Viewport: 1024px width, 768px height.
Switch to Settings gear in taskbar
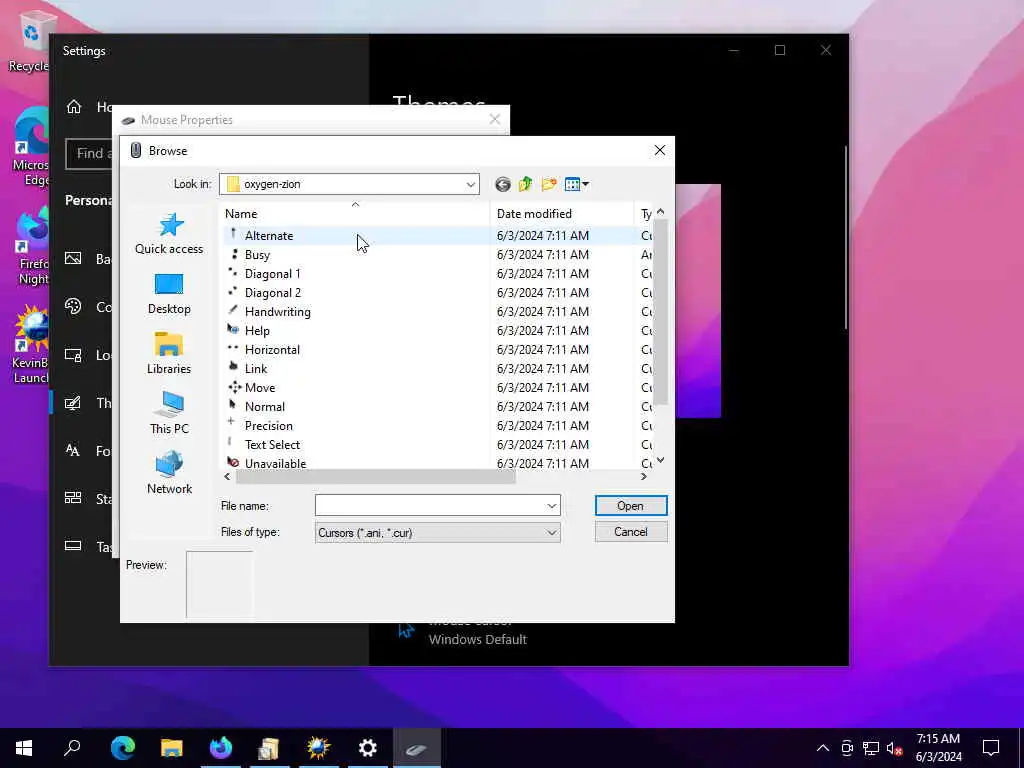(368, 748)
